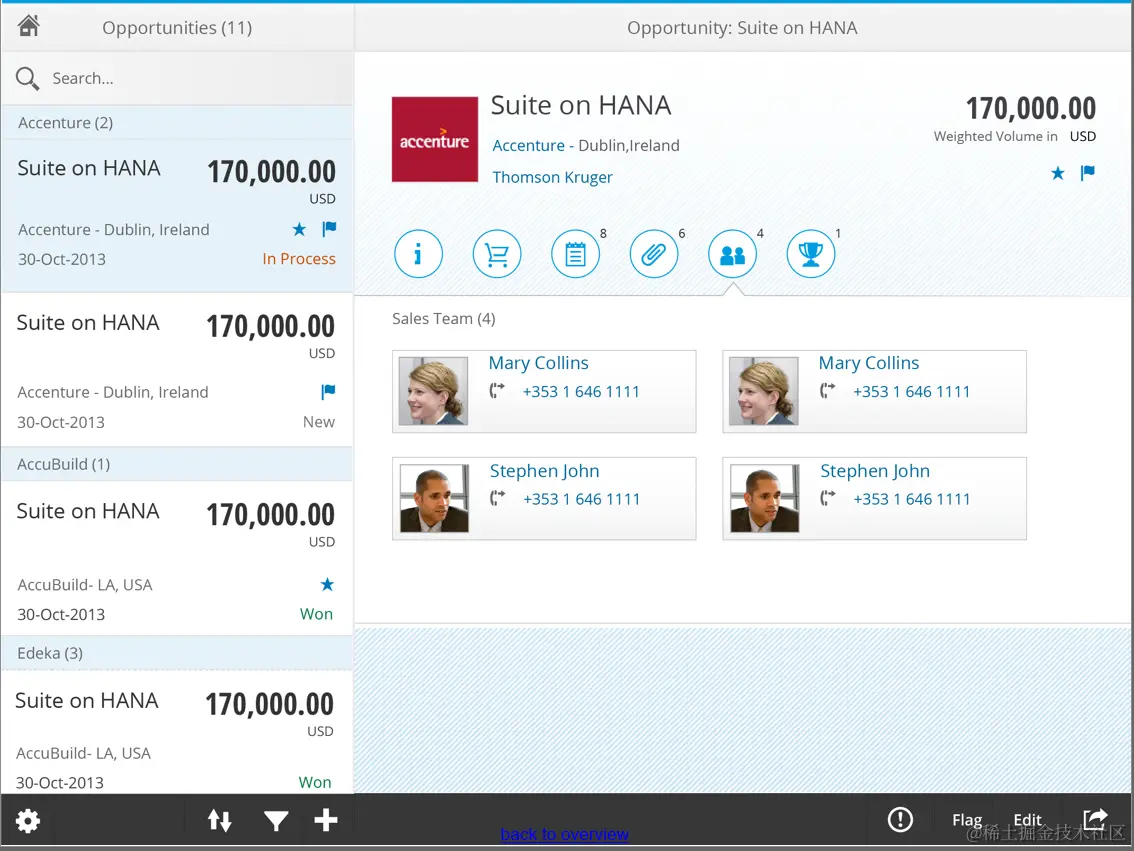Open top-right Mary Collins name link
The height and width of the screenshot is (851, 1134).
[869, 363]
